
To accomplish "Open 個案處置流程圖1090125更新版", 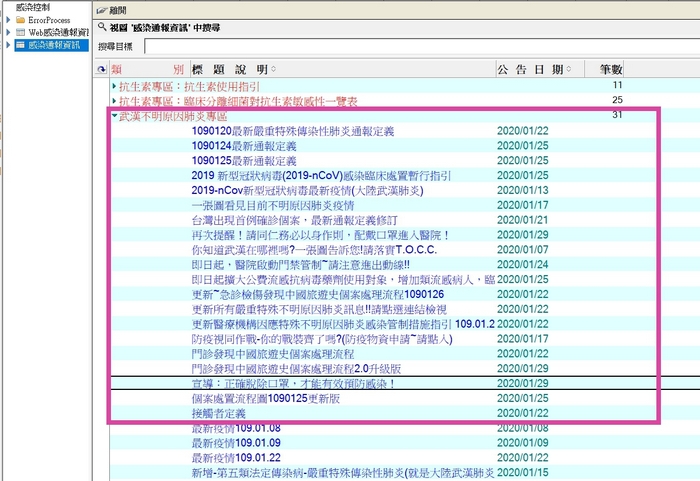I will [266, 398].
